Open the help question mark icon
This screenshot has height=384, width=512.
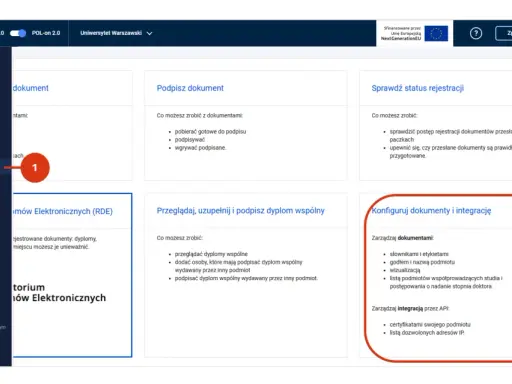476,33
